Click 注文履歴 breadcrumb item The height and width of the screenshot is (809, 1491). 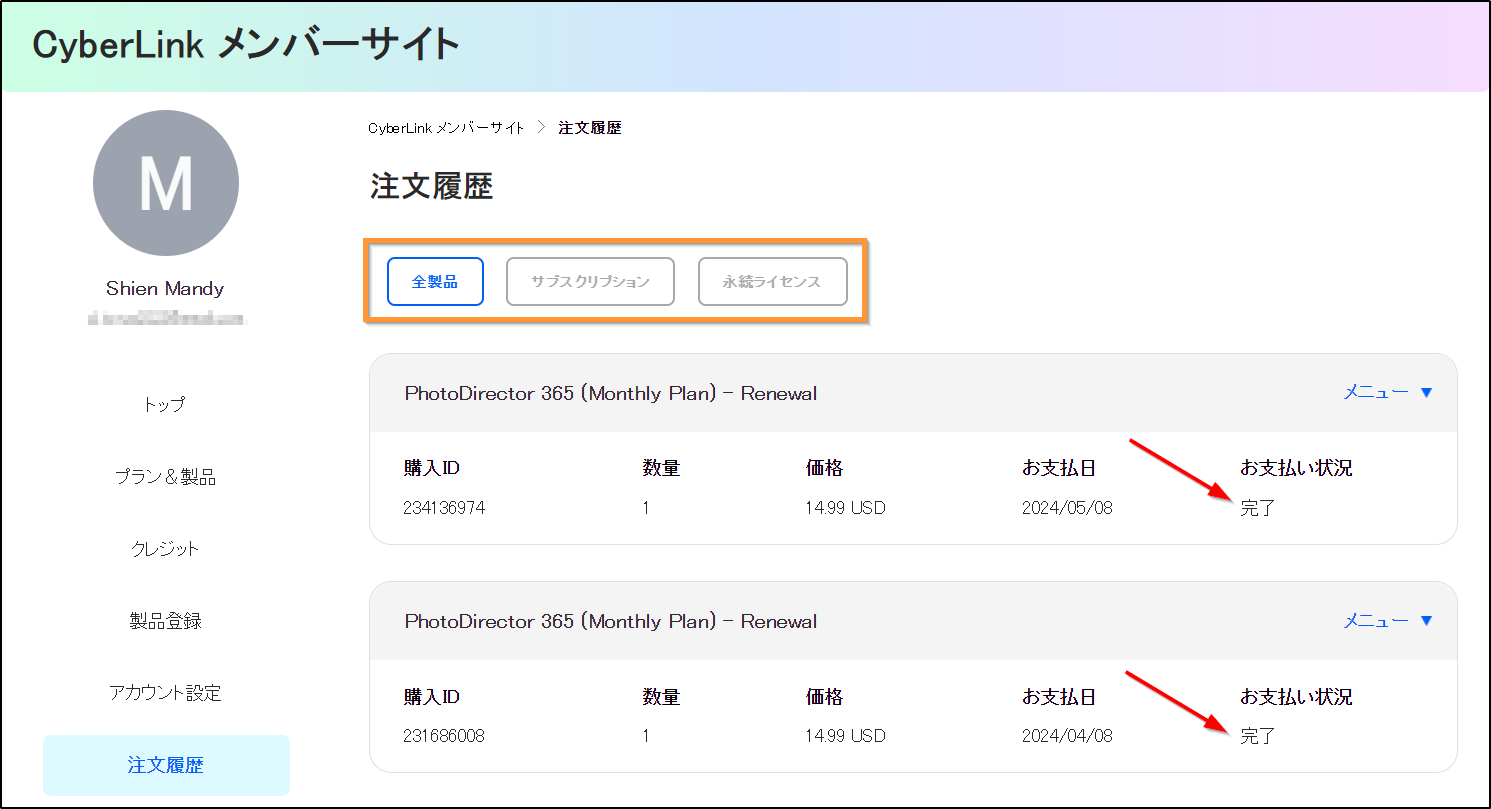click(590, 128)
